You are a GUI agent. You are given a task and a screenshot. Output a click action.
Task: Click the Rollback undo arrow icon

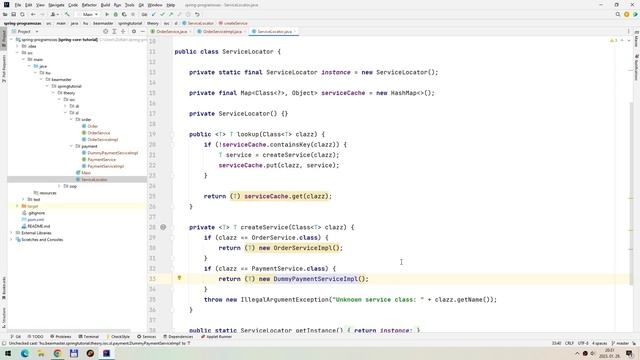(x=197, y=14)
